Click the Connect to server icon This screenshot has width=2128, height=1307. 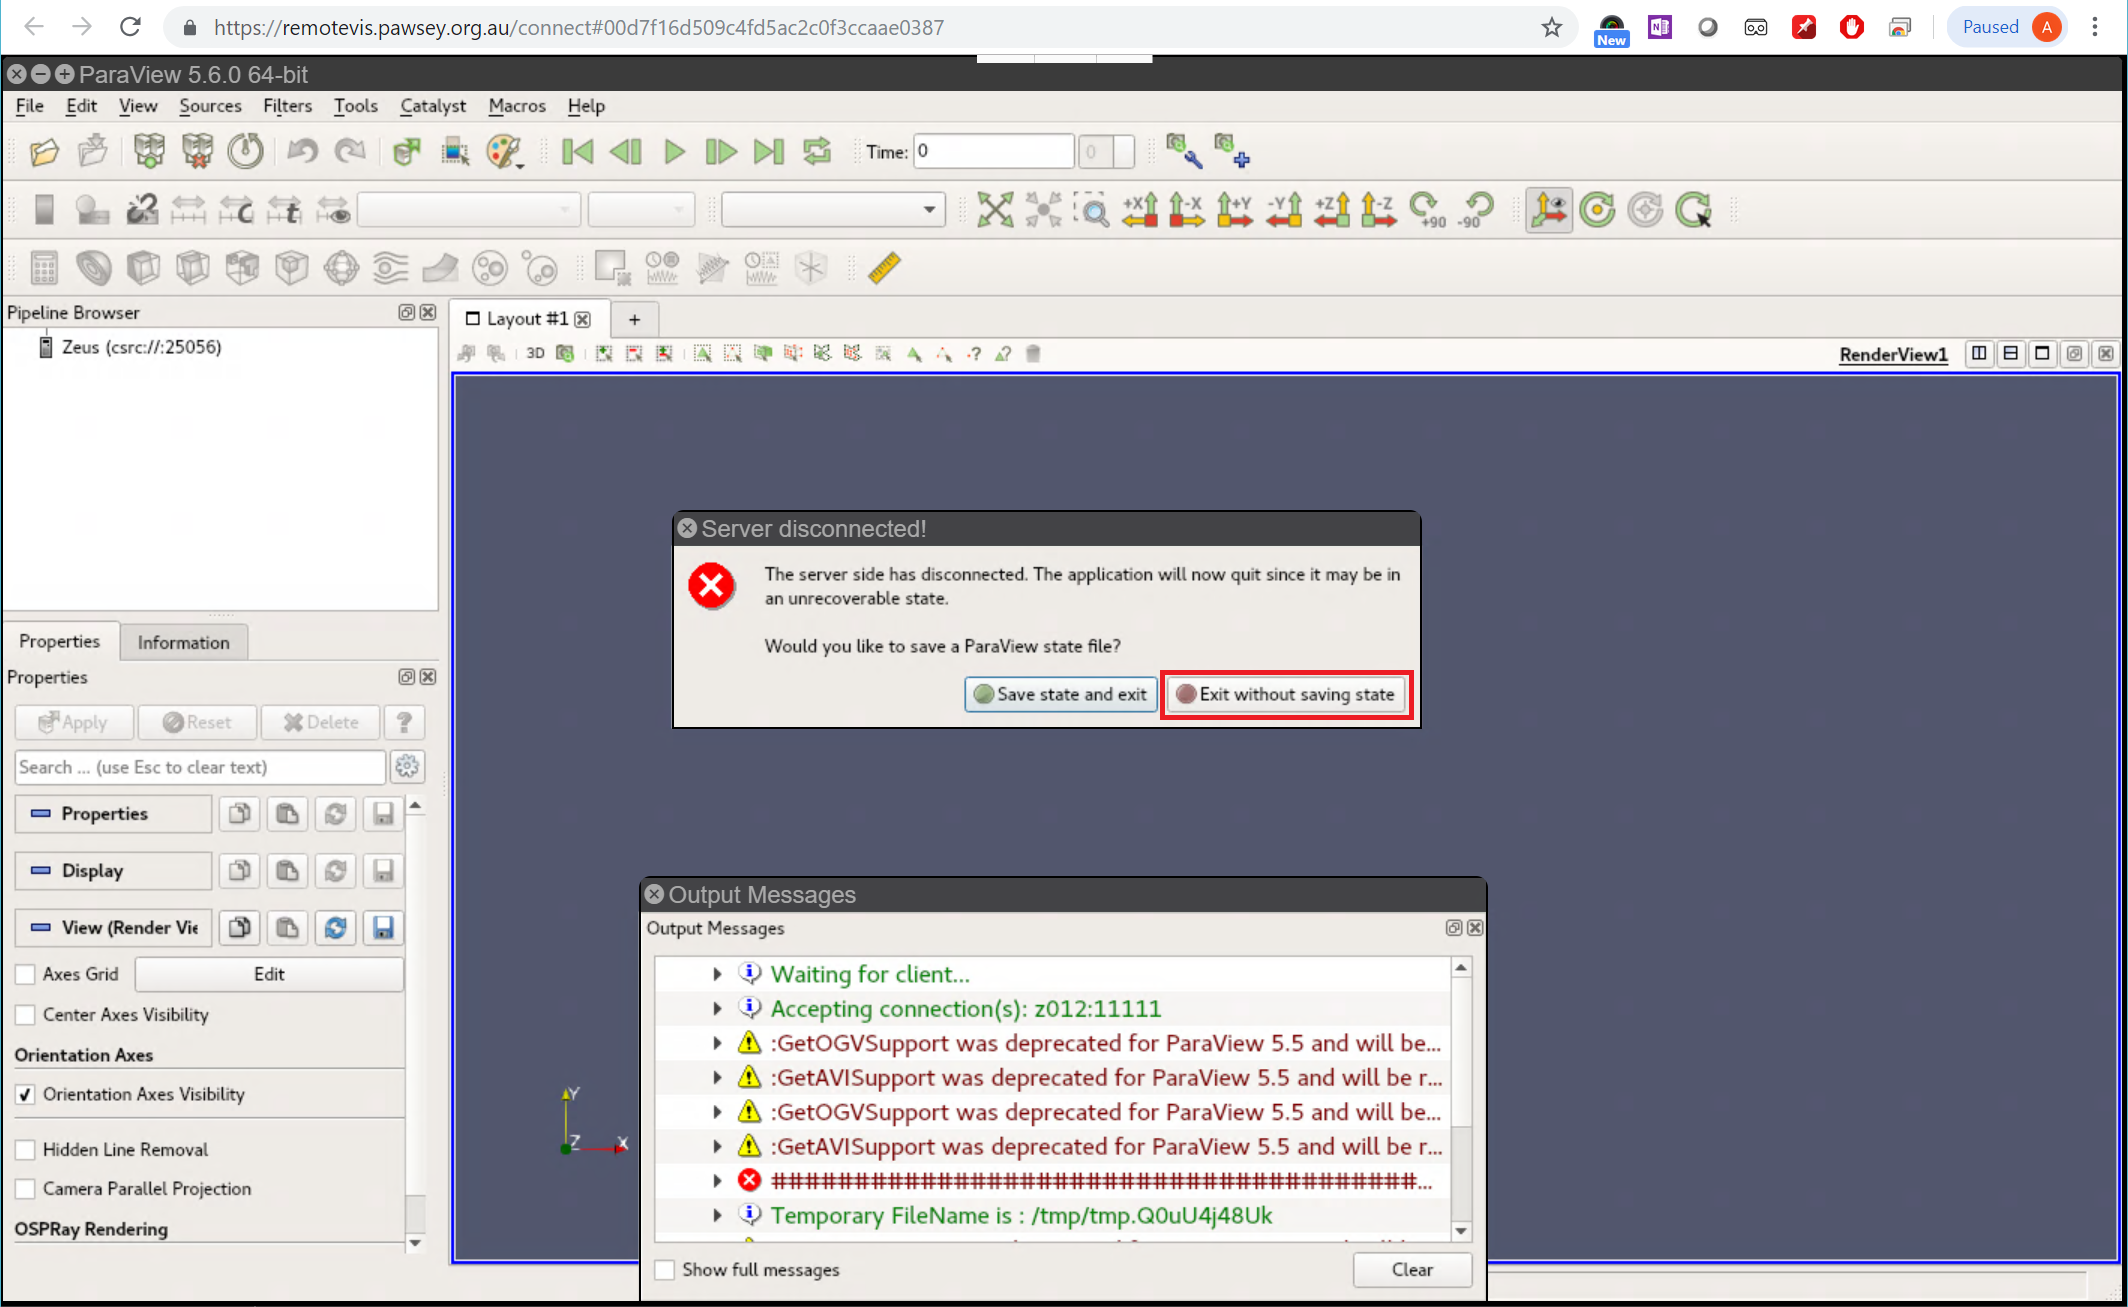pyautogui.click(x=149, y=152)
